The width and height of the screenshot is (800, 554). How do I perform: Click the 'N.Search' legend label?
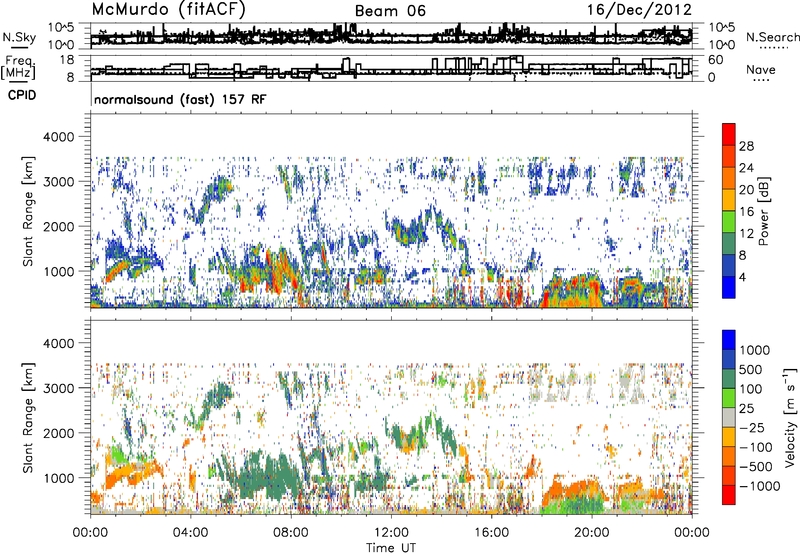(772, 37)
